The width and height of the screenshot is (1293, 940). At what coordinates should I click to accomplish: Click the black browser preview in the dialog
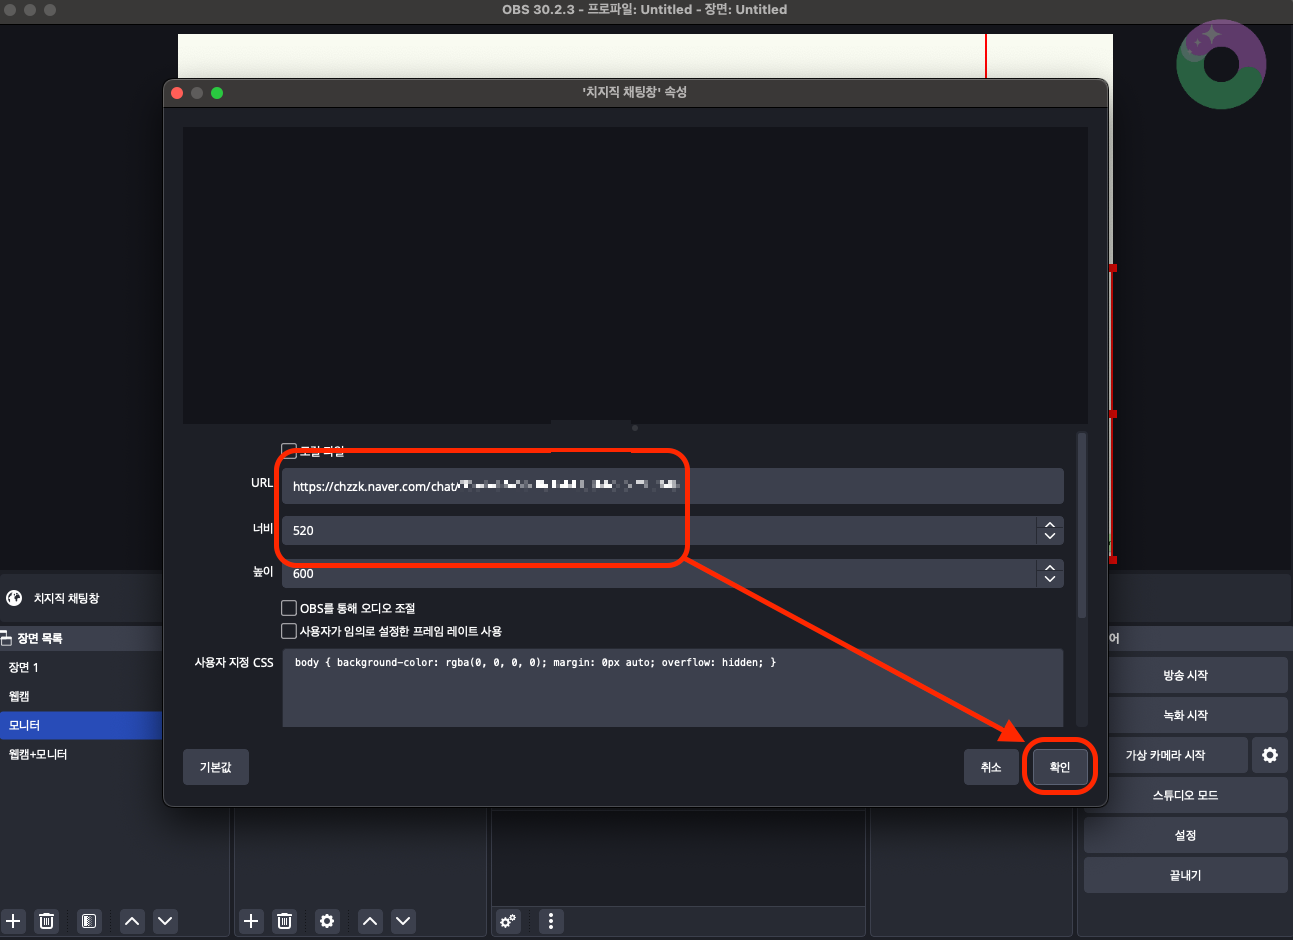point(635,275)
